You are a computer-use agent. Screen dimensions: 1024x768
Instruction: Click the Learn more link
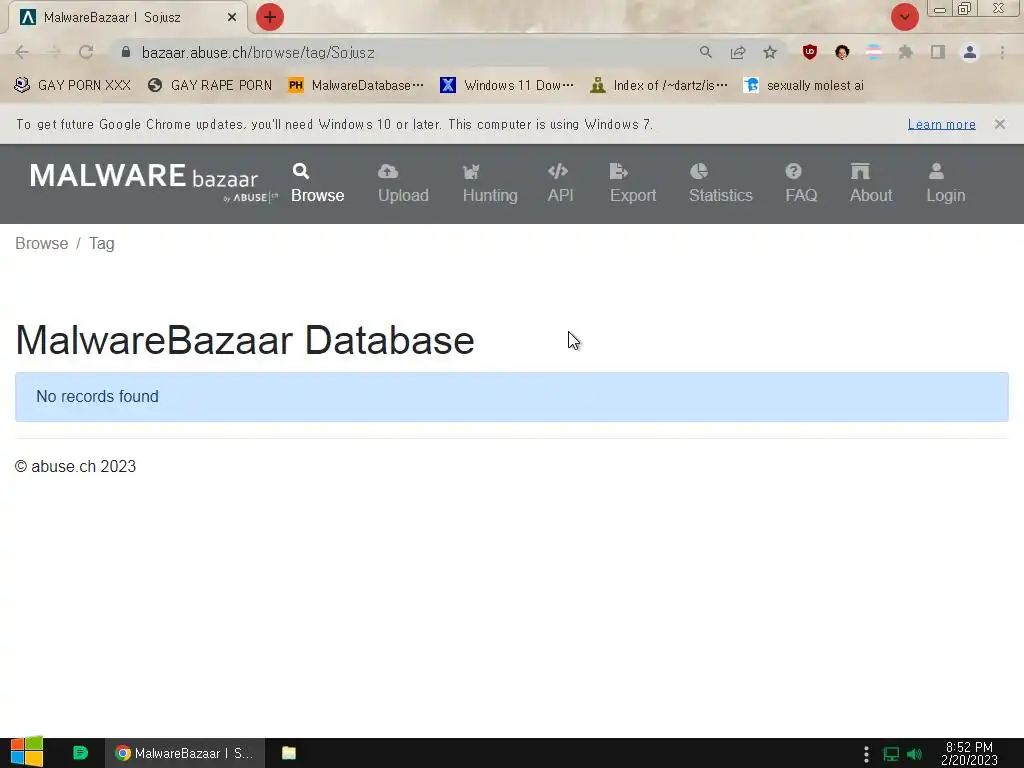click(x=941, y=124)
